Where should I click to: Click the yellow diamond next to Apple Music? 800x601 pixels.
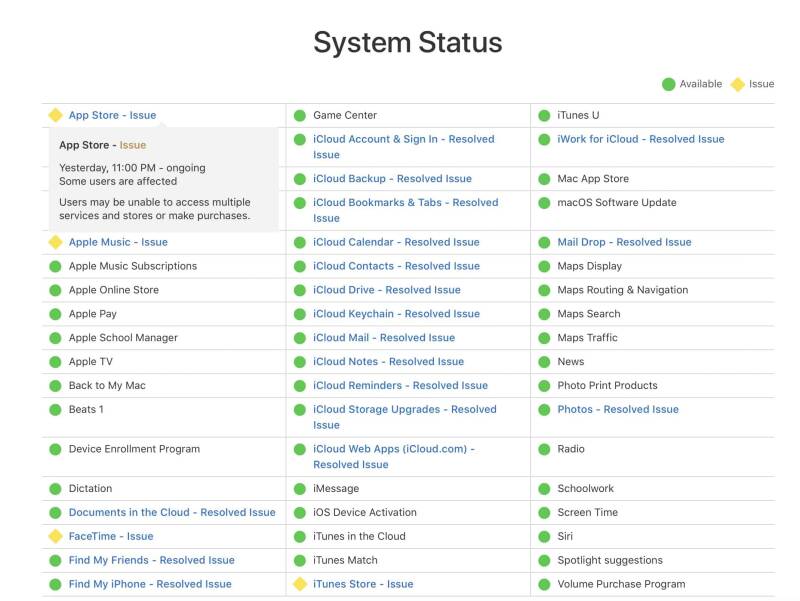click(x=55, y=242)
